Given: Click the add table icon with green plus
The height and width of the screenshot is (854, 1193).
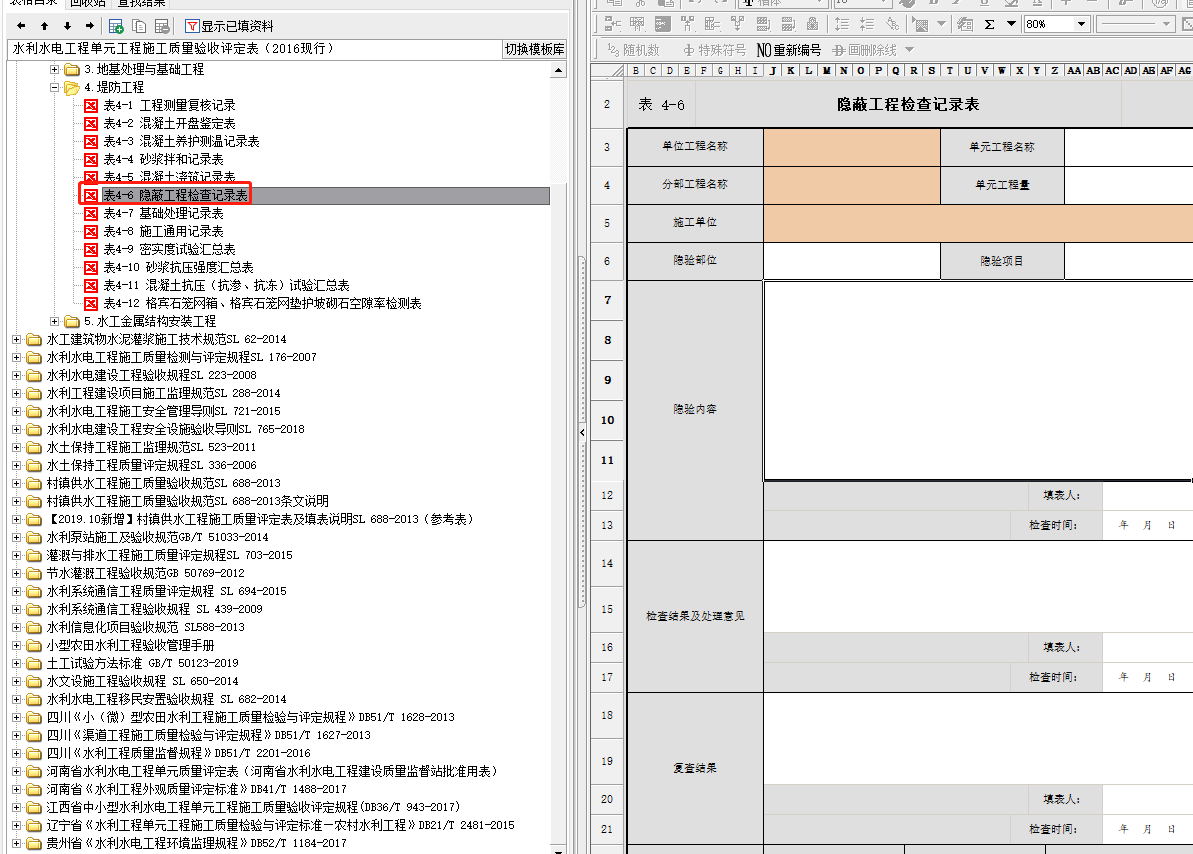Looking at the screenshot, I should tap(116, 27).
